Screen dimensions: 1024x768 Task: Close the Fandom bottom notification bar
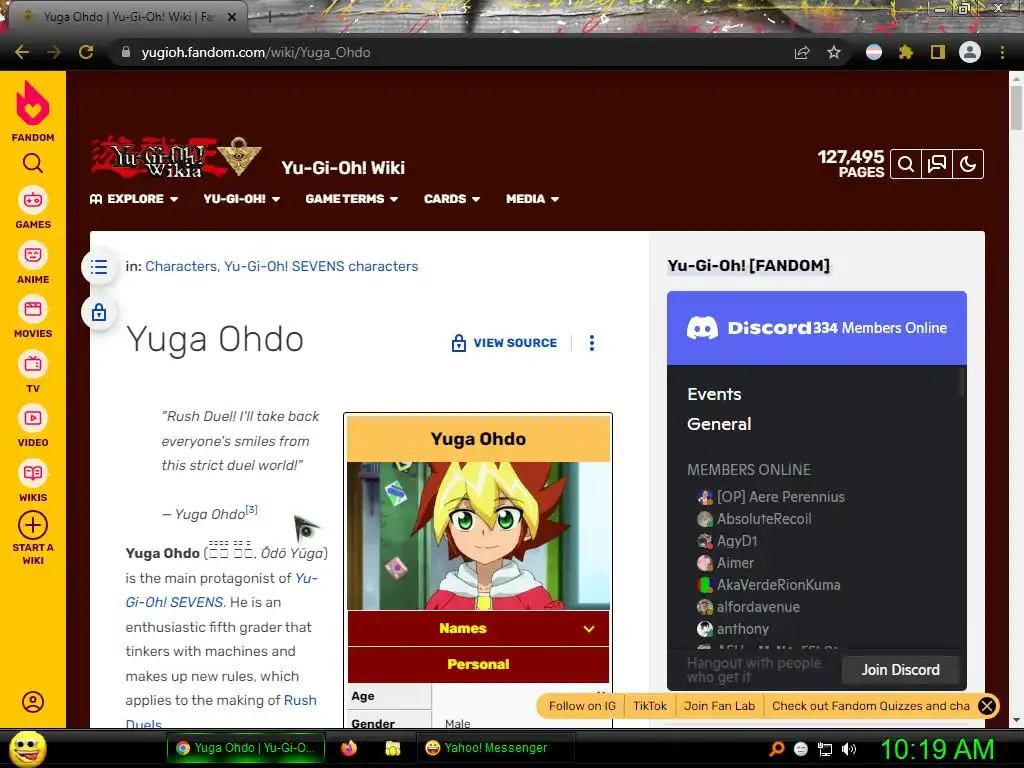(x=987, y=706)
